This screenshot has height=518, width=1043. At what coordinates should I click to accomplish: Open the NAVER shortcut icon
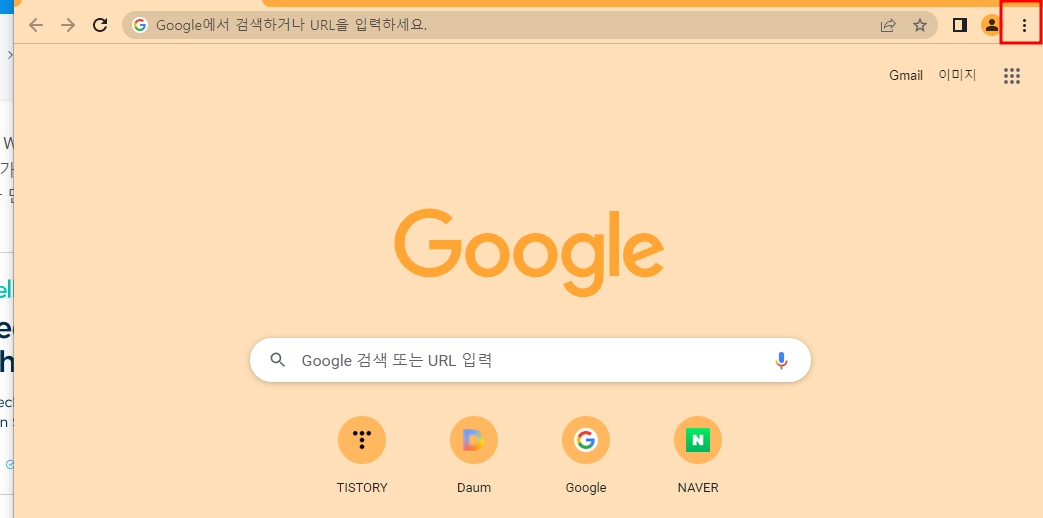(x=698, y=440)
